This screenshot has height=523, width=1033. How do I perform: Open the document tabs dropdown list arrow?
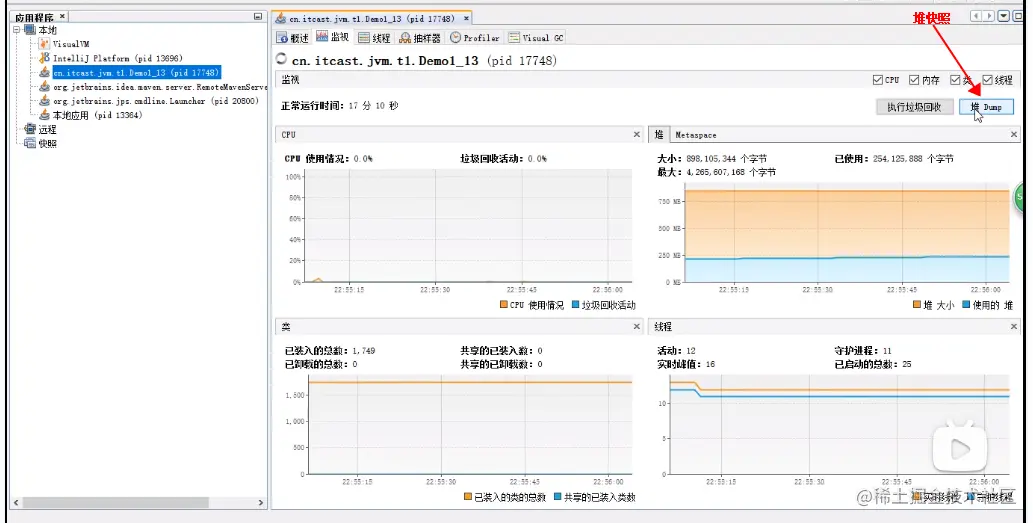coord(1003,16)
